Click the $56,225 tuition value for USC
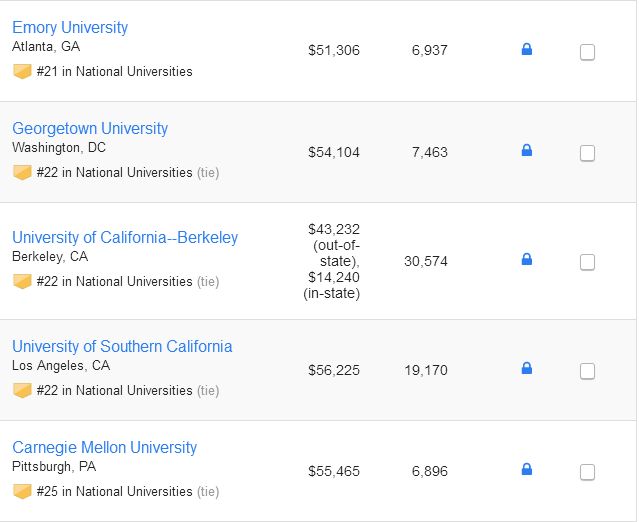The image size is (639, 522). pyautogui.click(x=334, y=370)
